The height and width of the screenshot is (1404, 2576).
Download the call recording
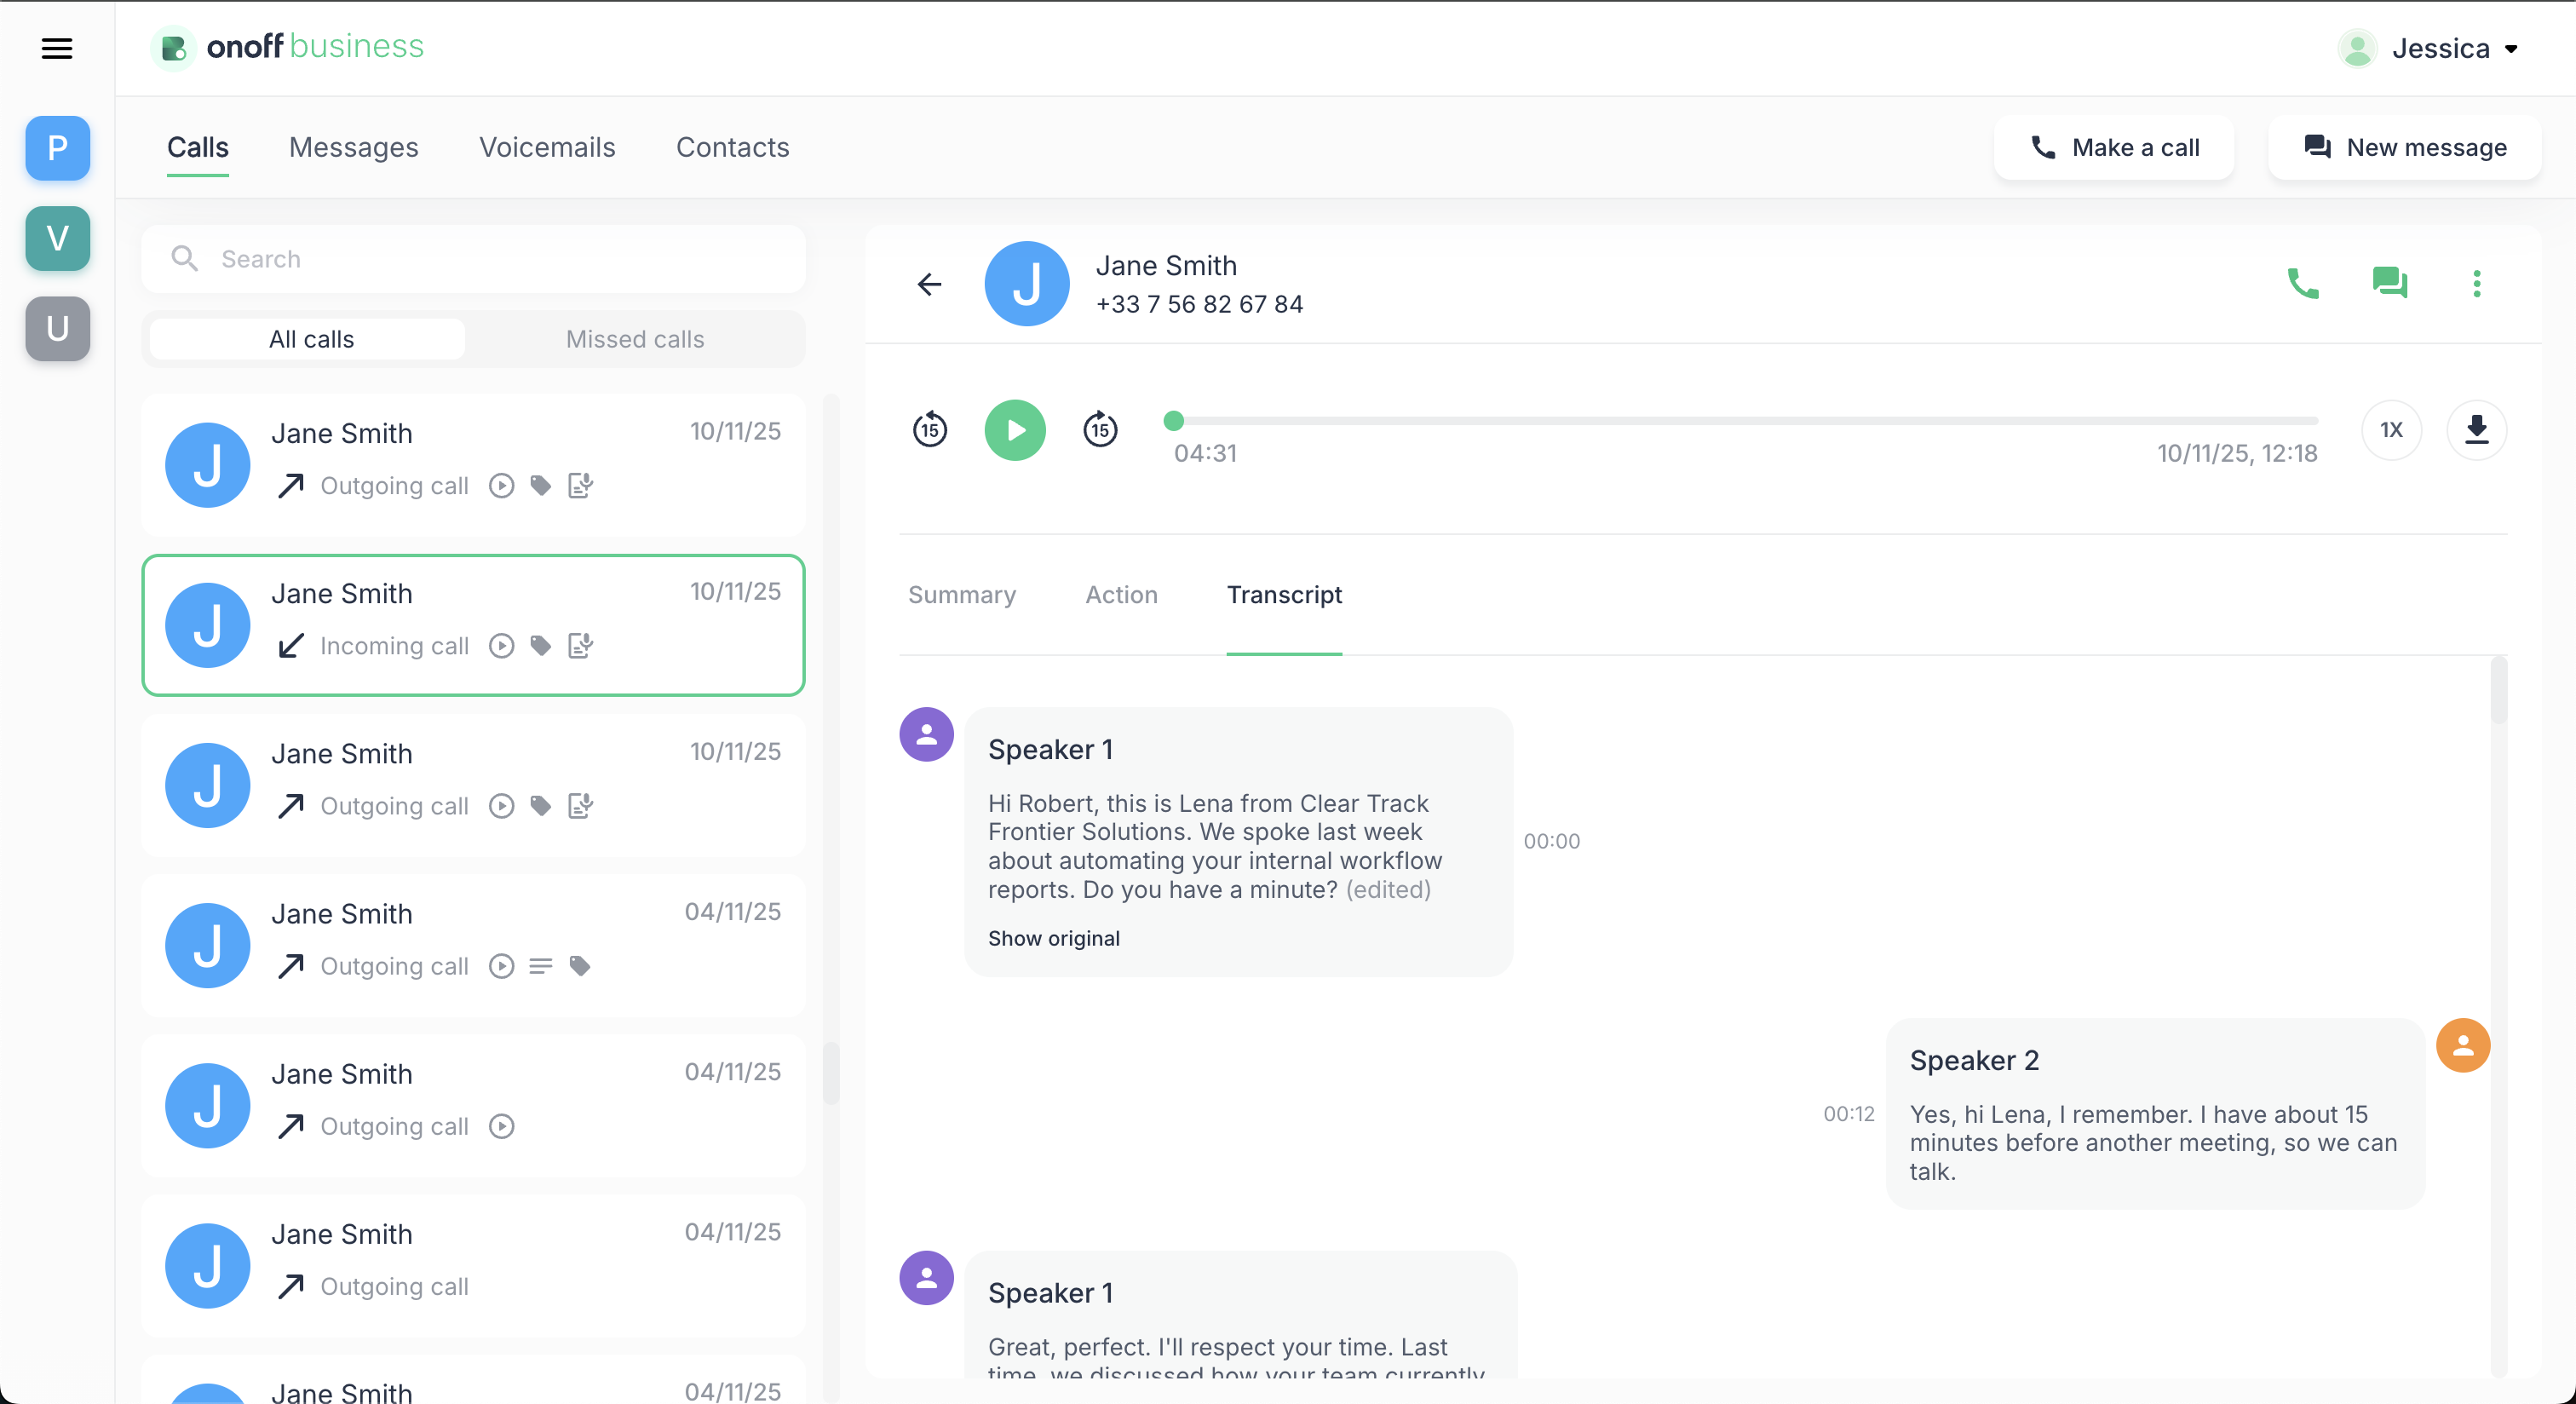pyautogui.click(x=2477, y=430)
